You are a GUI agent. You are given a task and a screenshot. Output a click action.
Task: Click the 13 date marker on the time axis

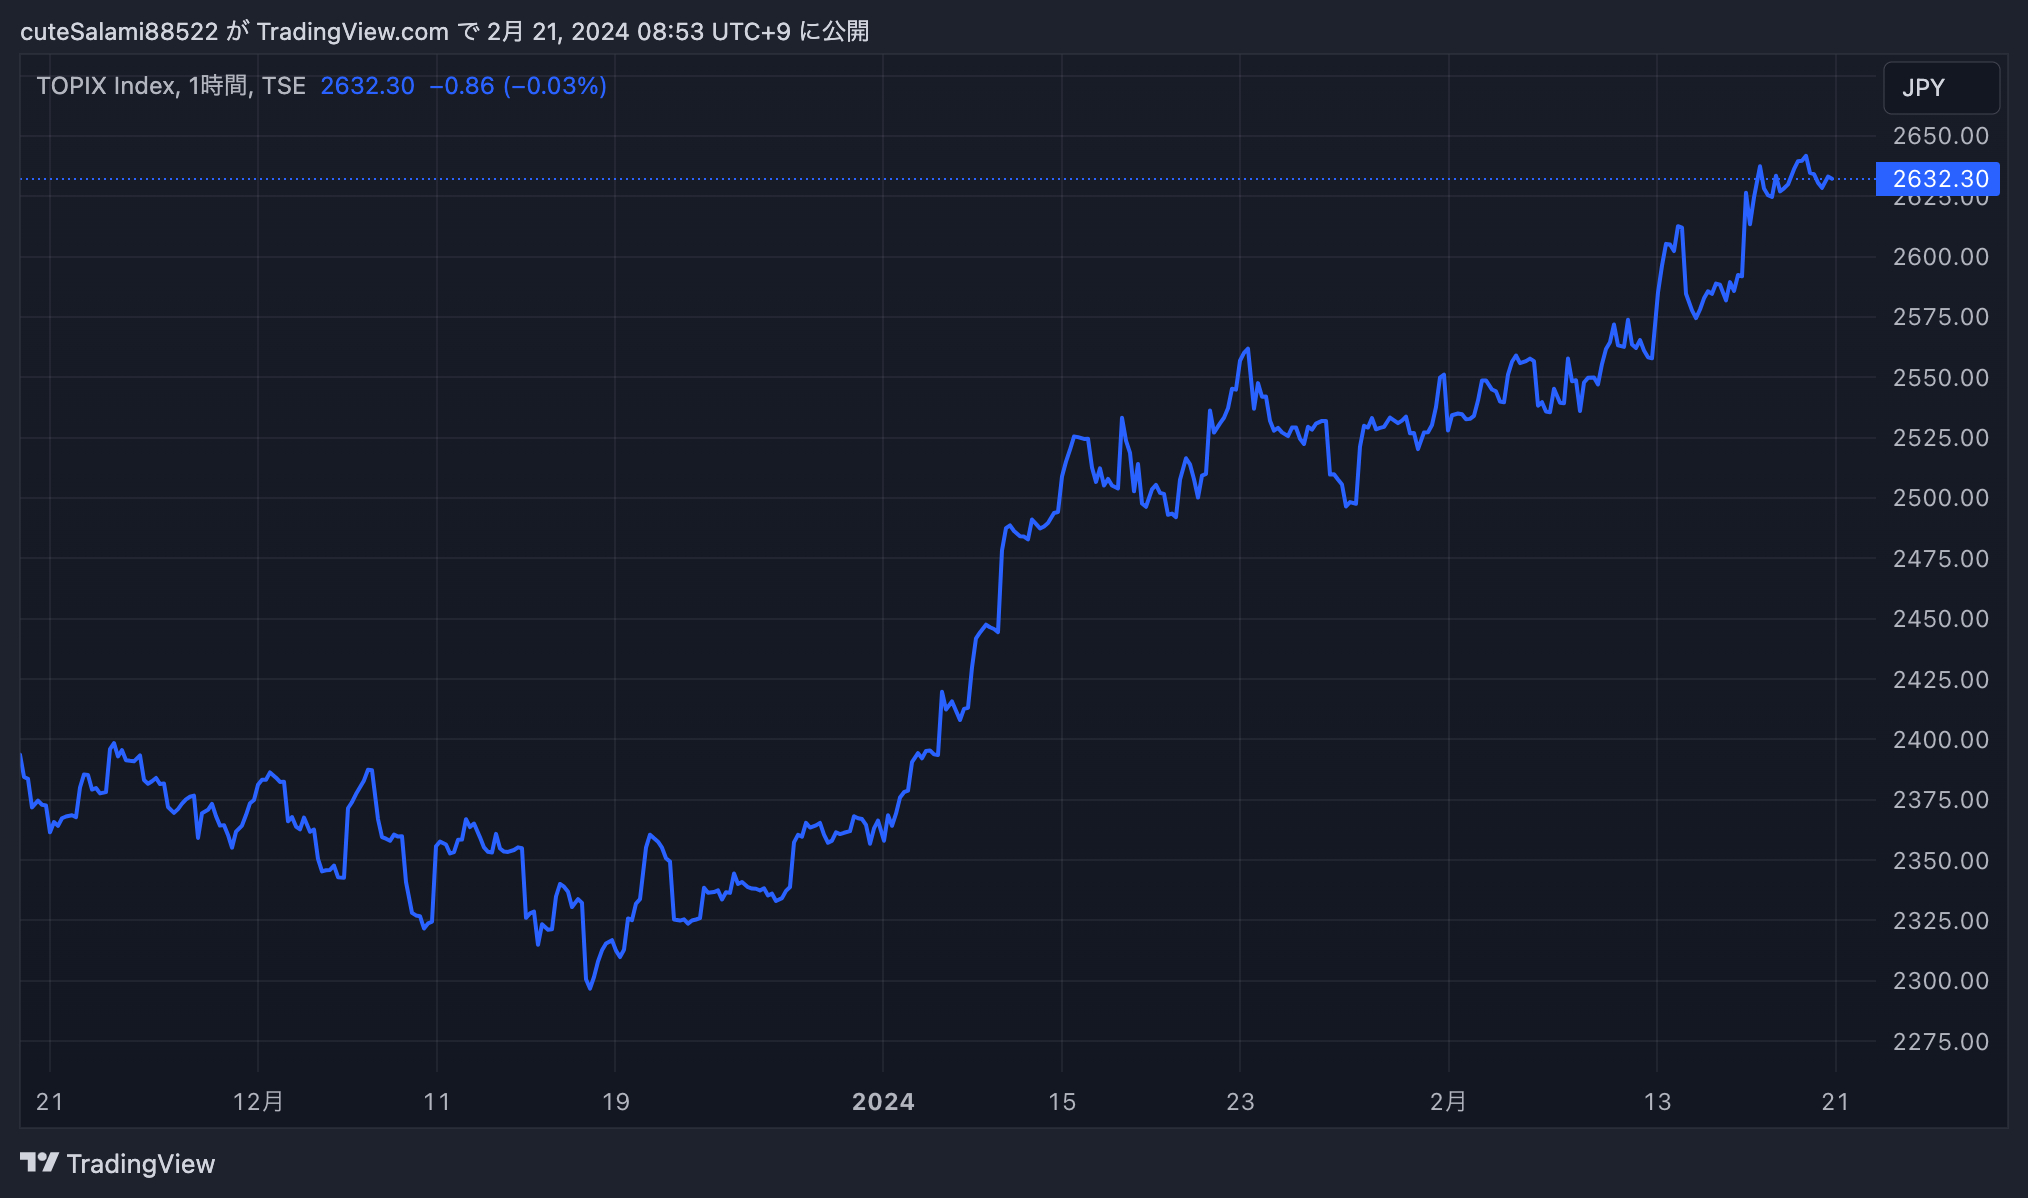[1657, 1102]
